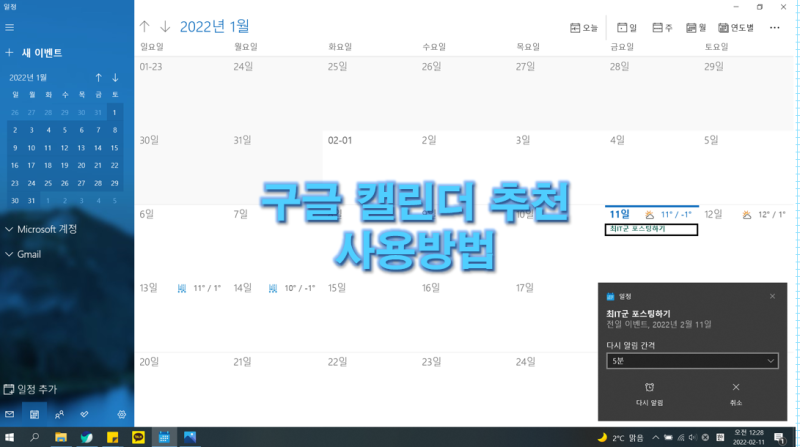This screenshot has width=800, height=447.
Task: Expand the Gmail account section
Action: (23, 254)
